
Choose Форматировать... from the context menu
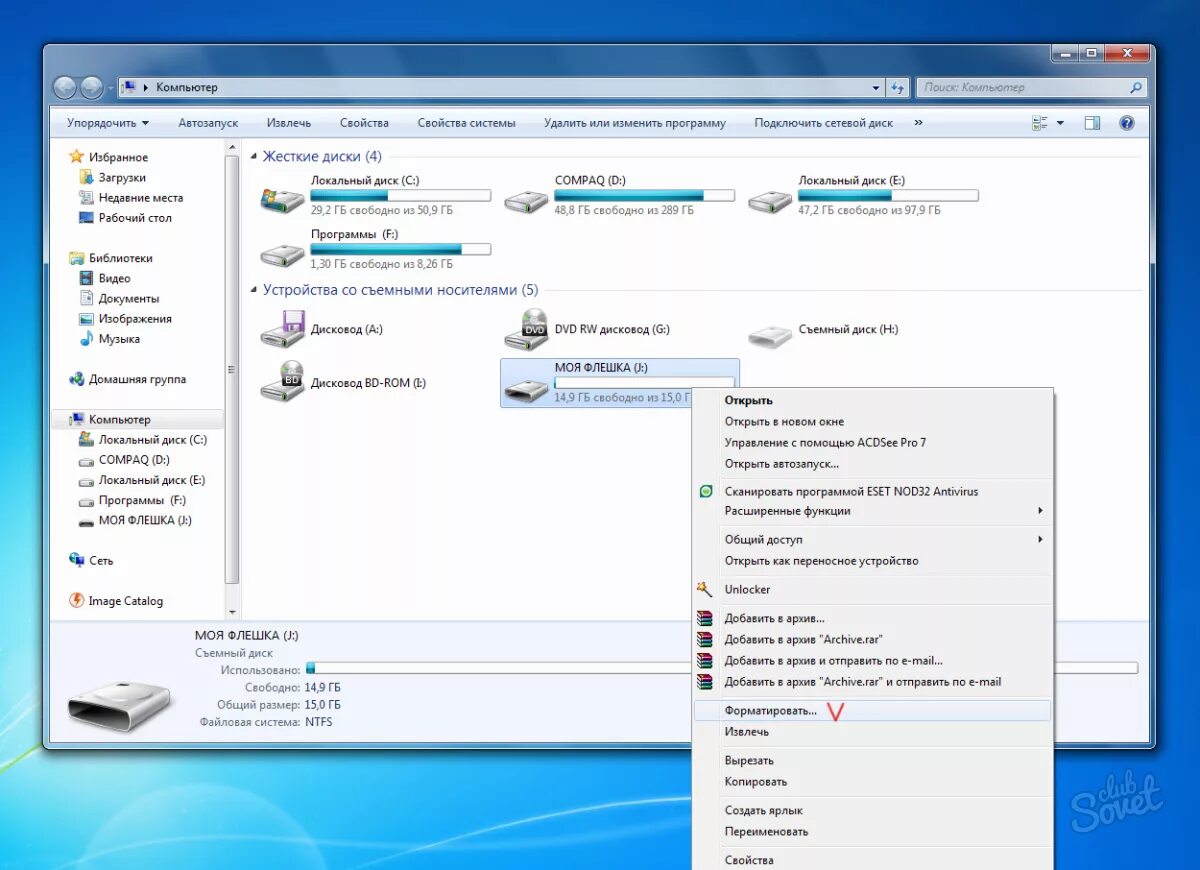(x=873, y=711)
